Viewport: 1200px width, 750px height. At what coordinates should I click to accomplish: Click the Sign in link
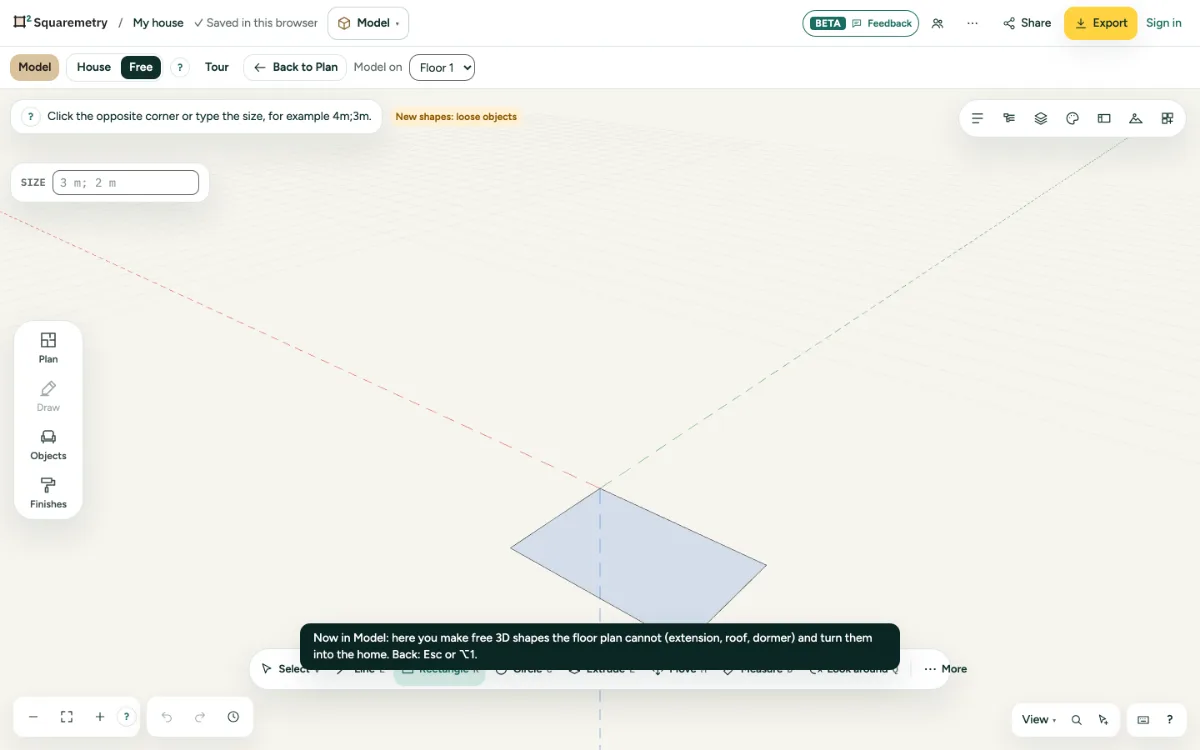coord(1164,23)
